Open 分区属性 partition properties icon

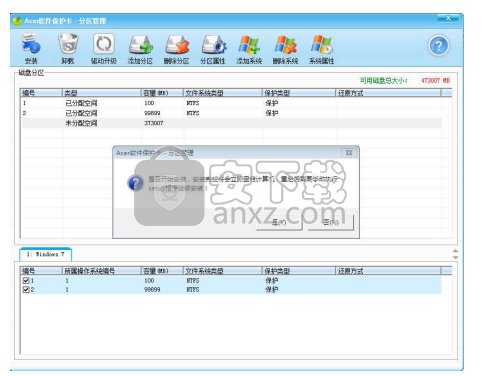pyautogui.click(x=213, y=49)
